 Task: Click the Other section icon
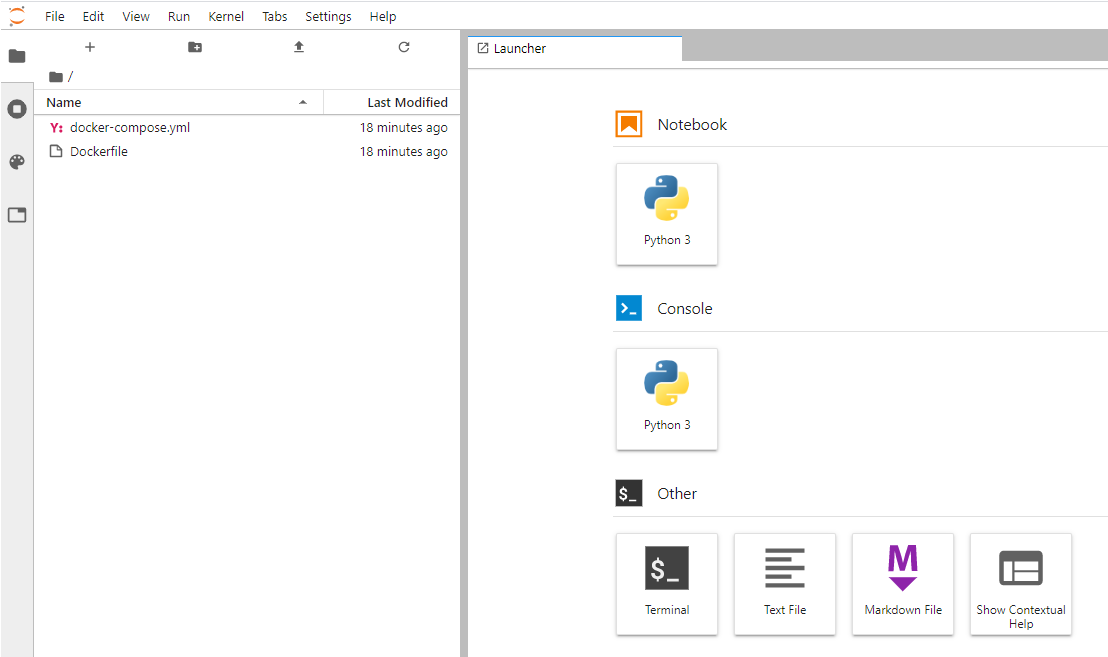[x=628, y=493]
